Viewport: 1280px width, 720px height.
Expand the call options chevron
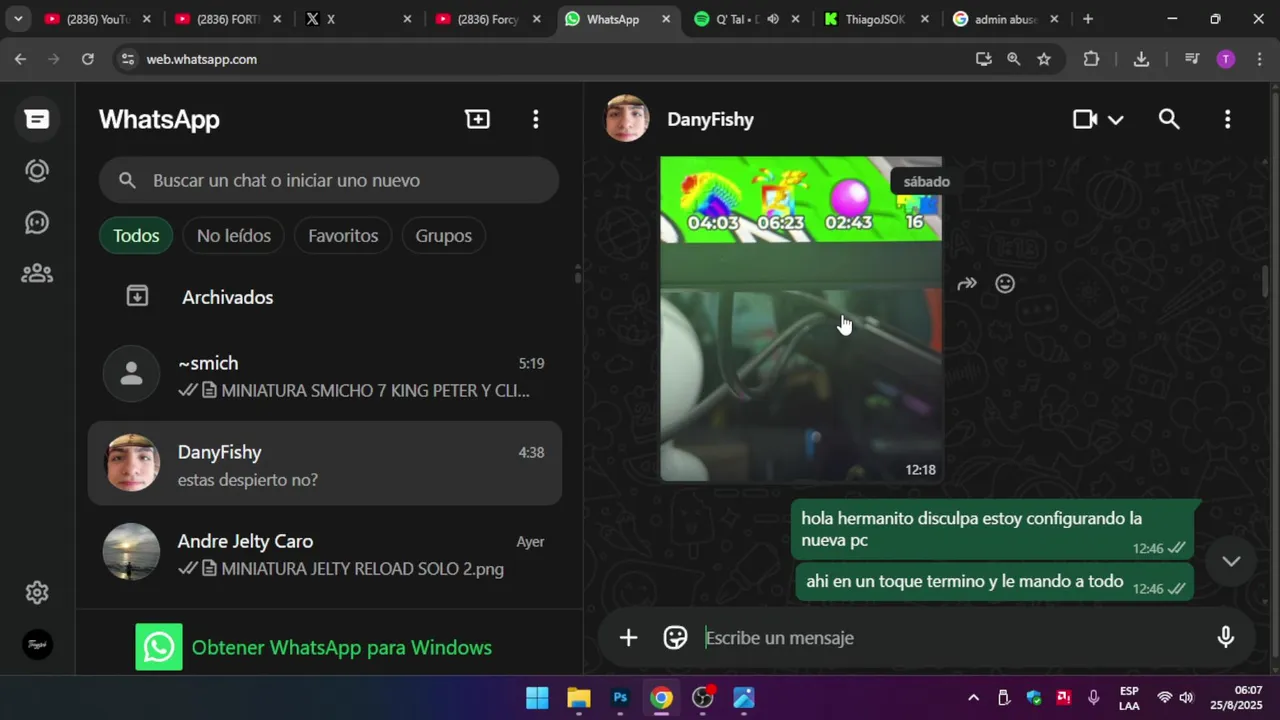1116,120
